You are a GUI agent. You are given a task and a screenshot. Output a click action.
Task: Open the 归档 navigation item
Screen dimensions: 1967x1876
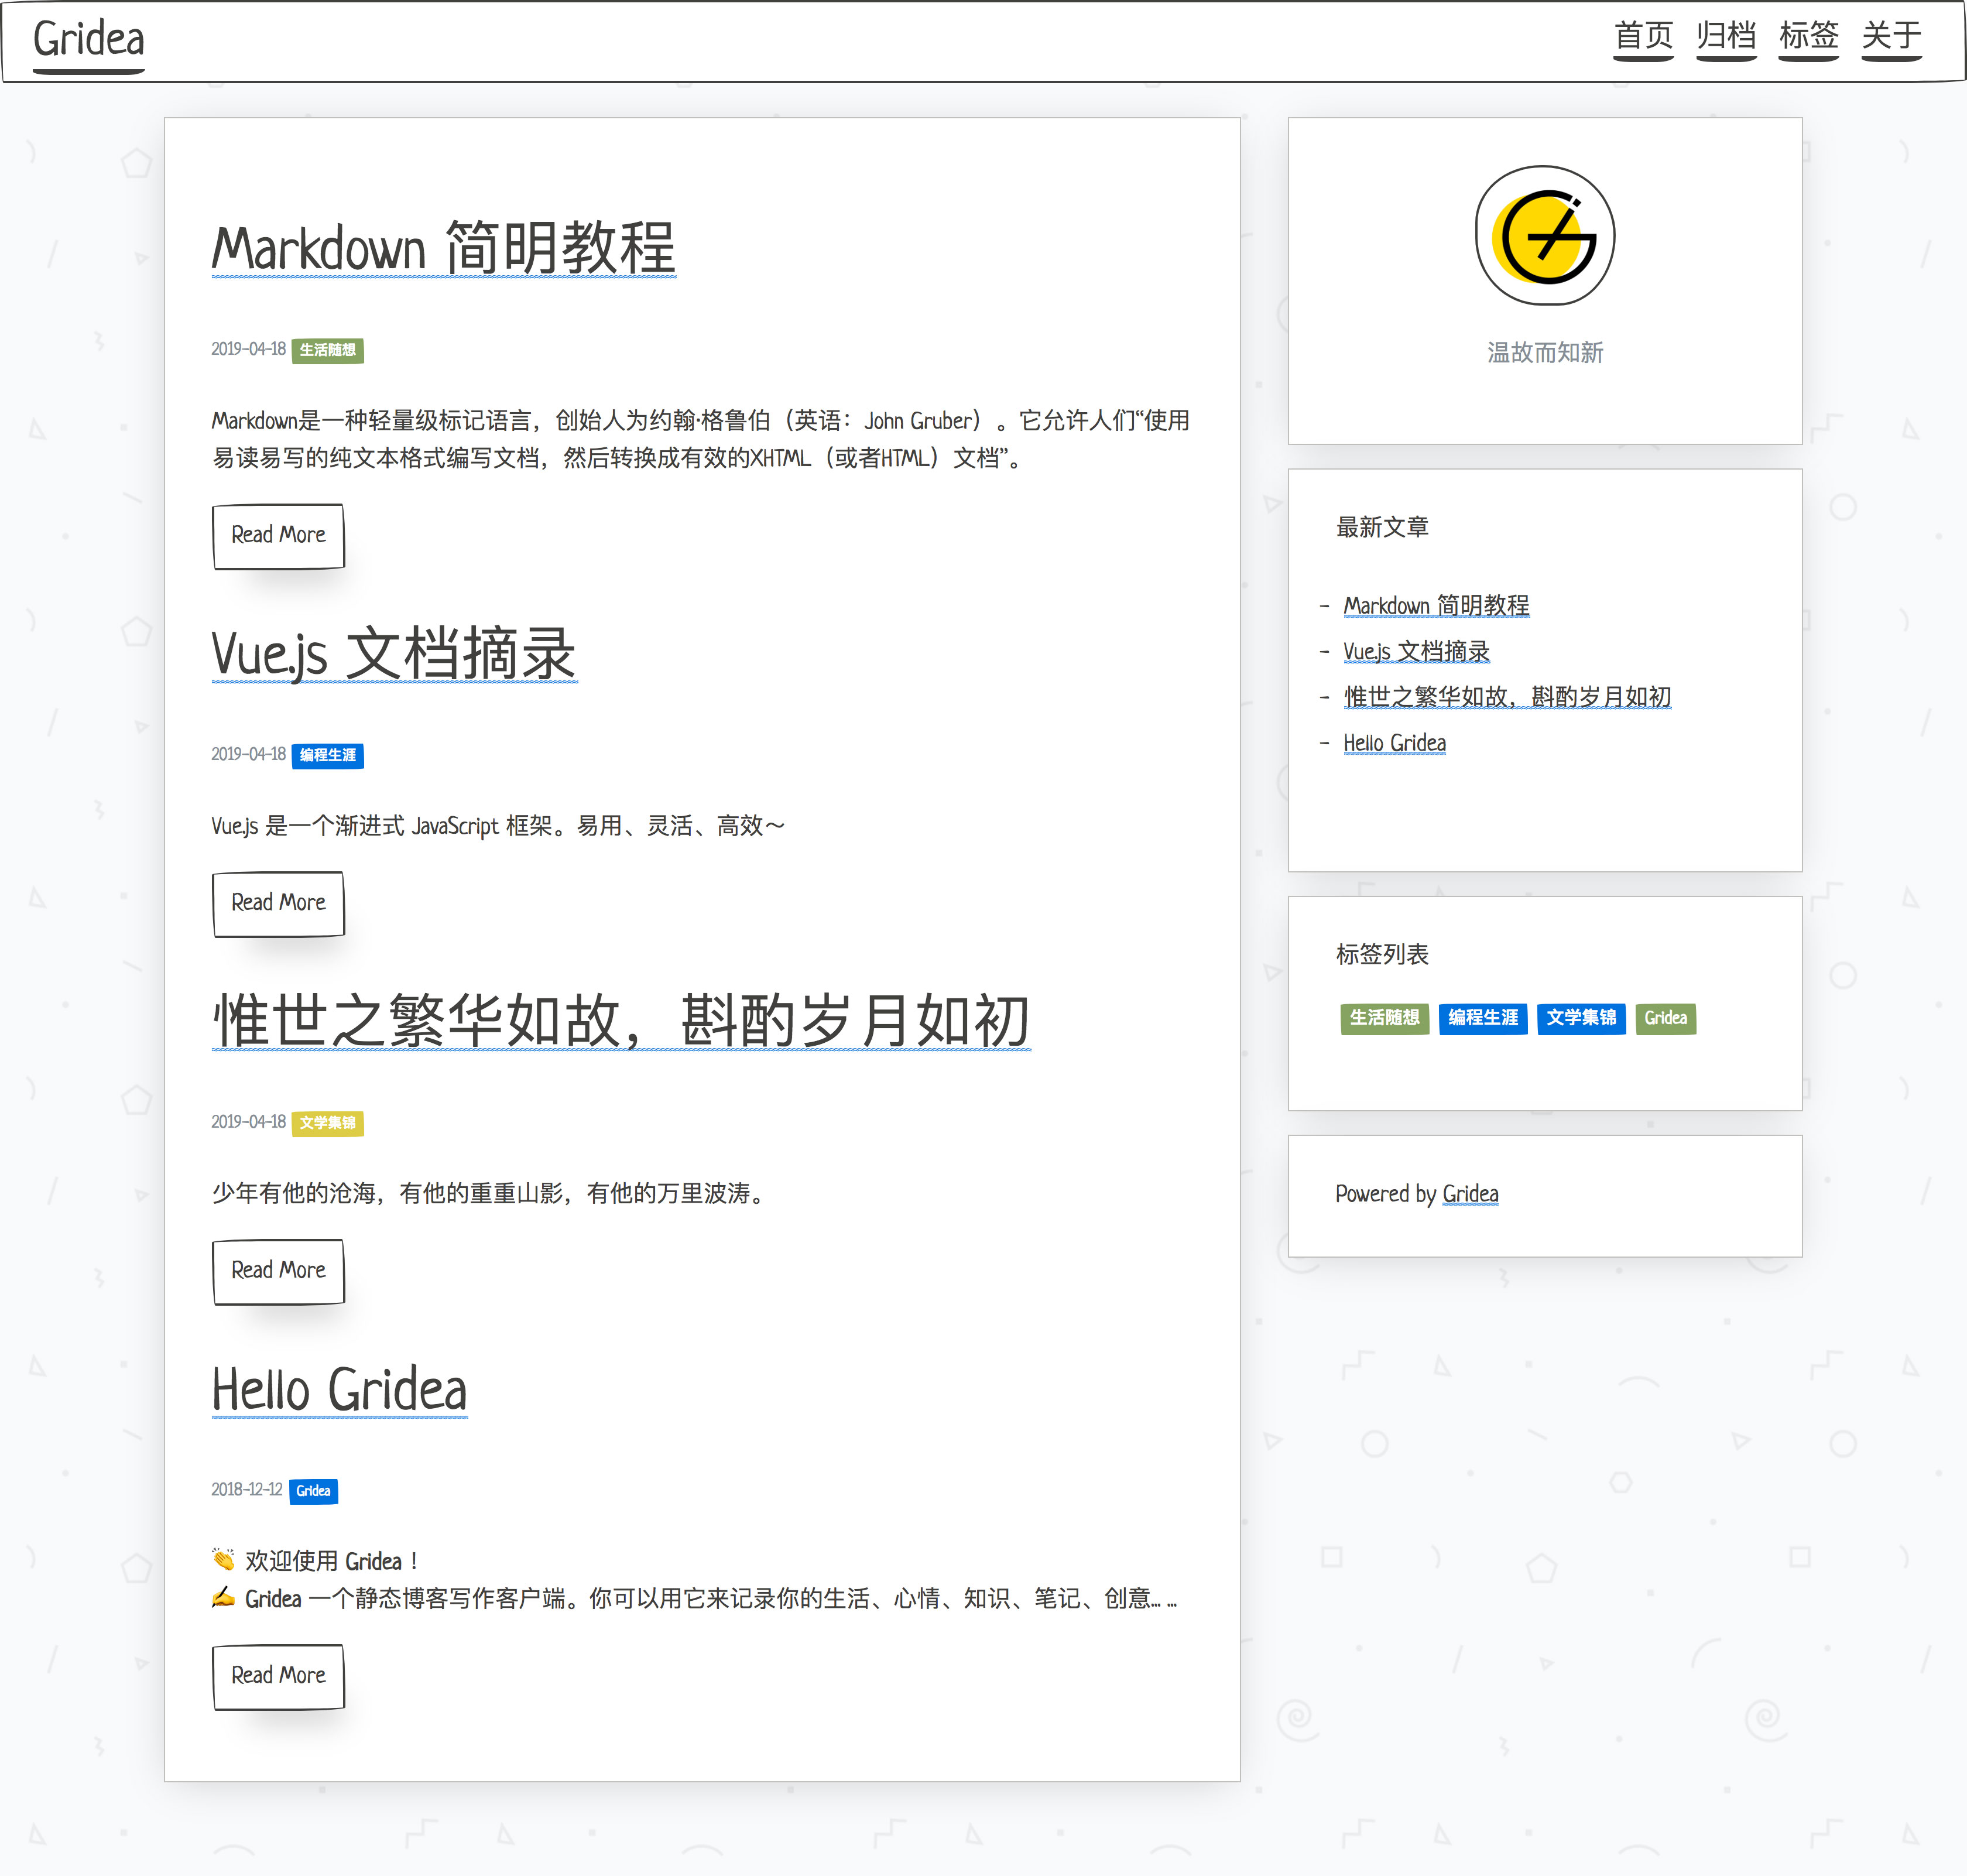1726,36
